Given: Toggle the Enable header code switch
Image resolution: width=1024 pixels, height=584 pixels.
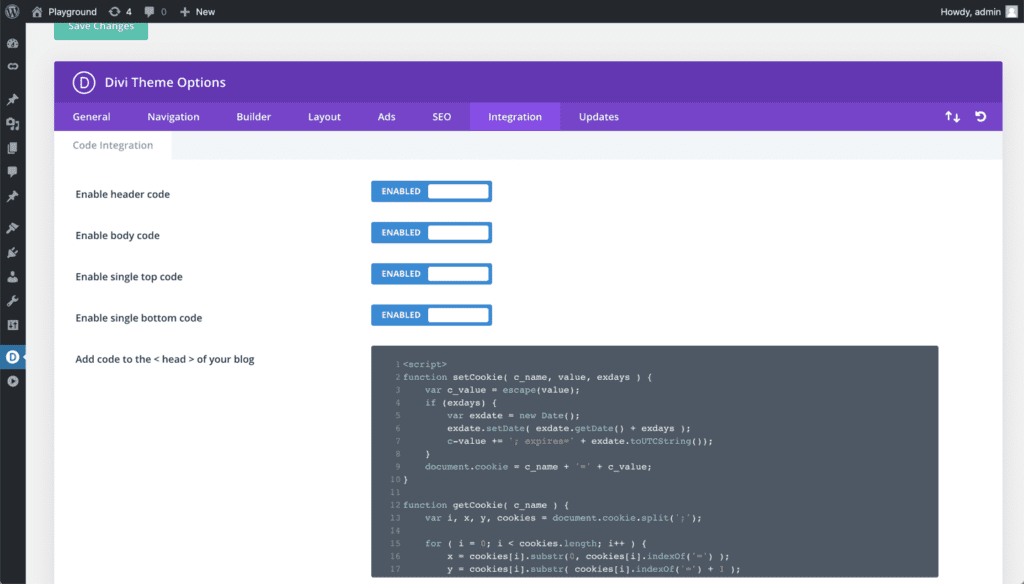Looking at the screenshot, I should pyautogui.click(x=431, y=191).
